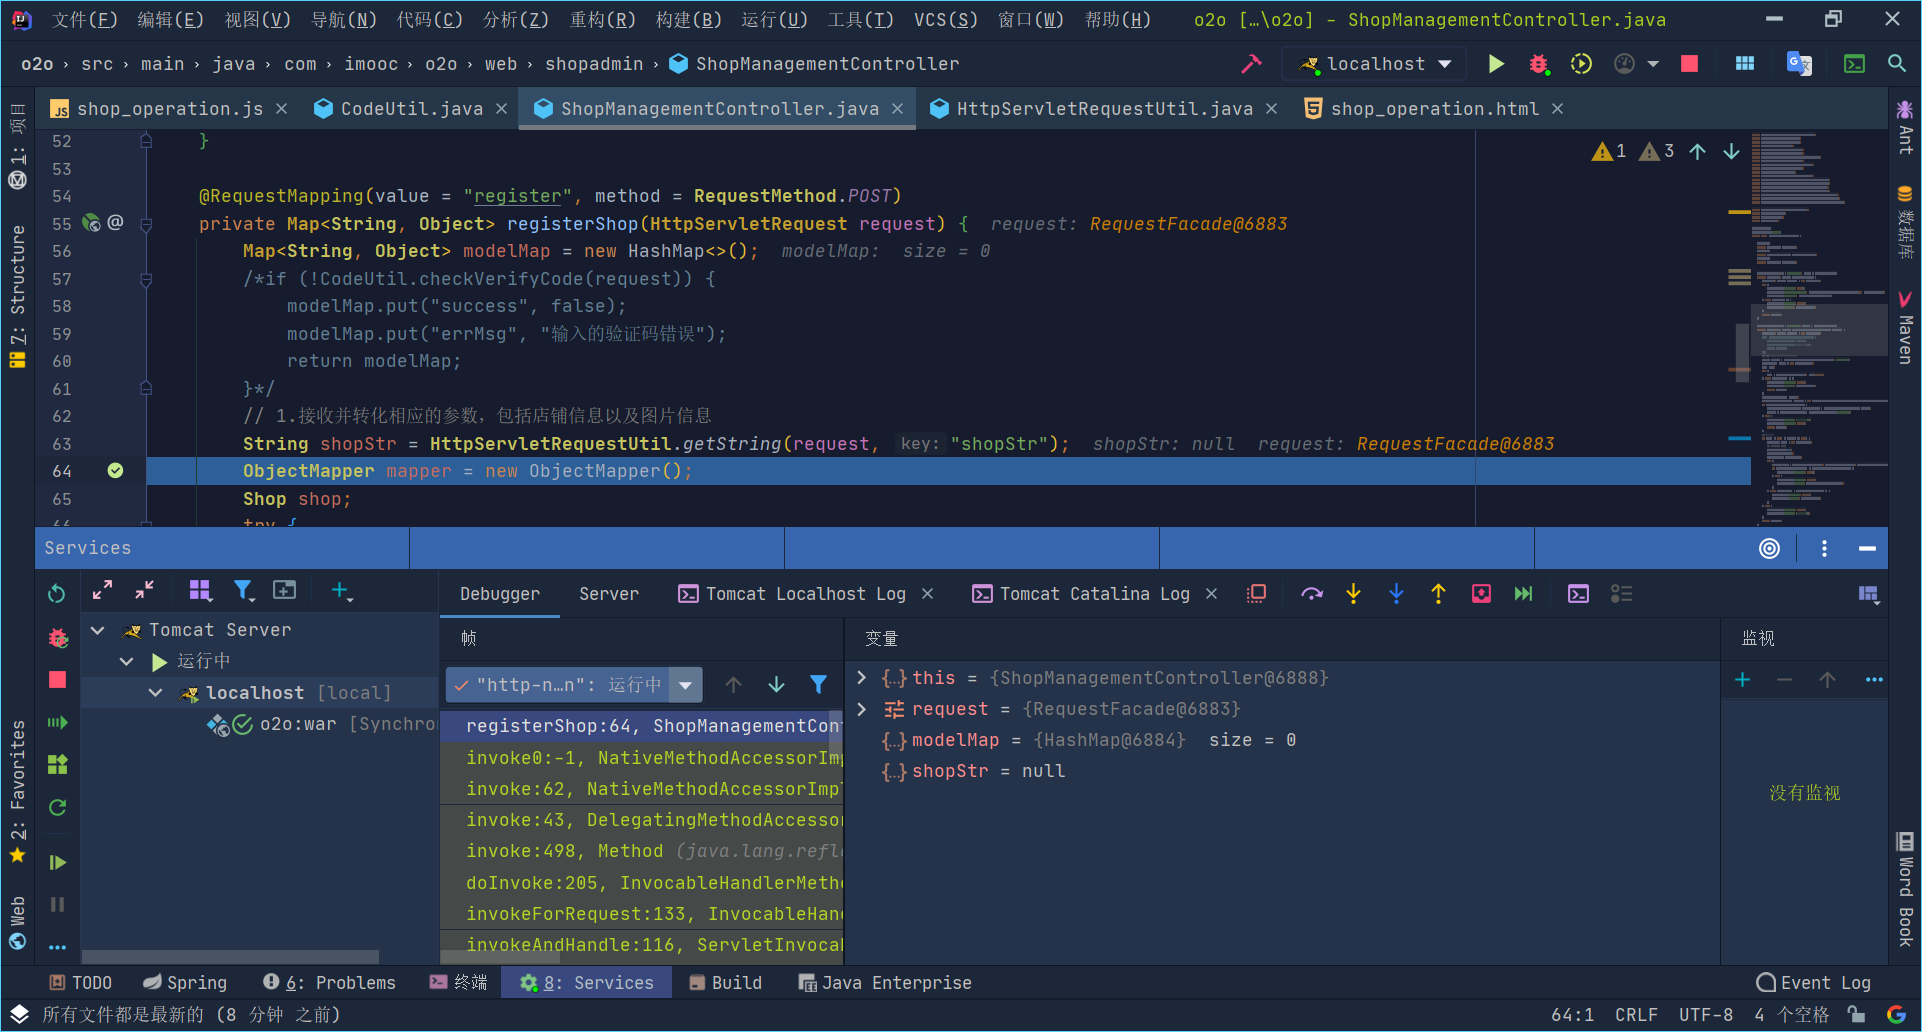Open the Event Log tool window

pos(1813,983)
